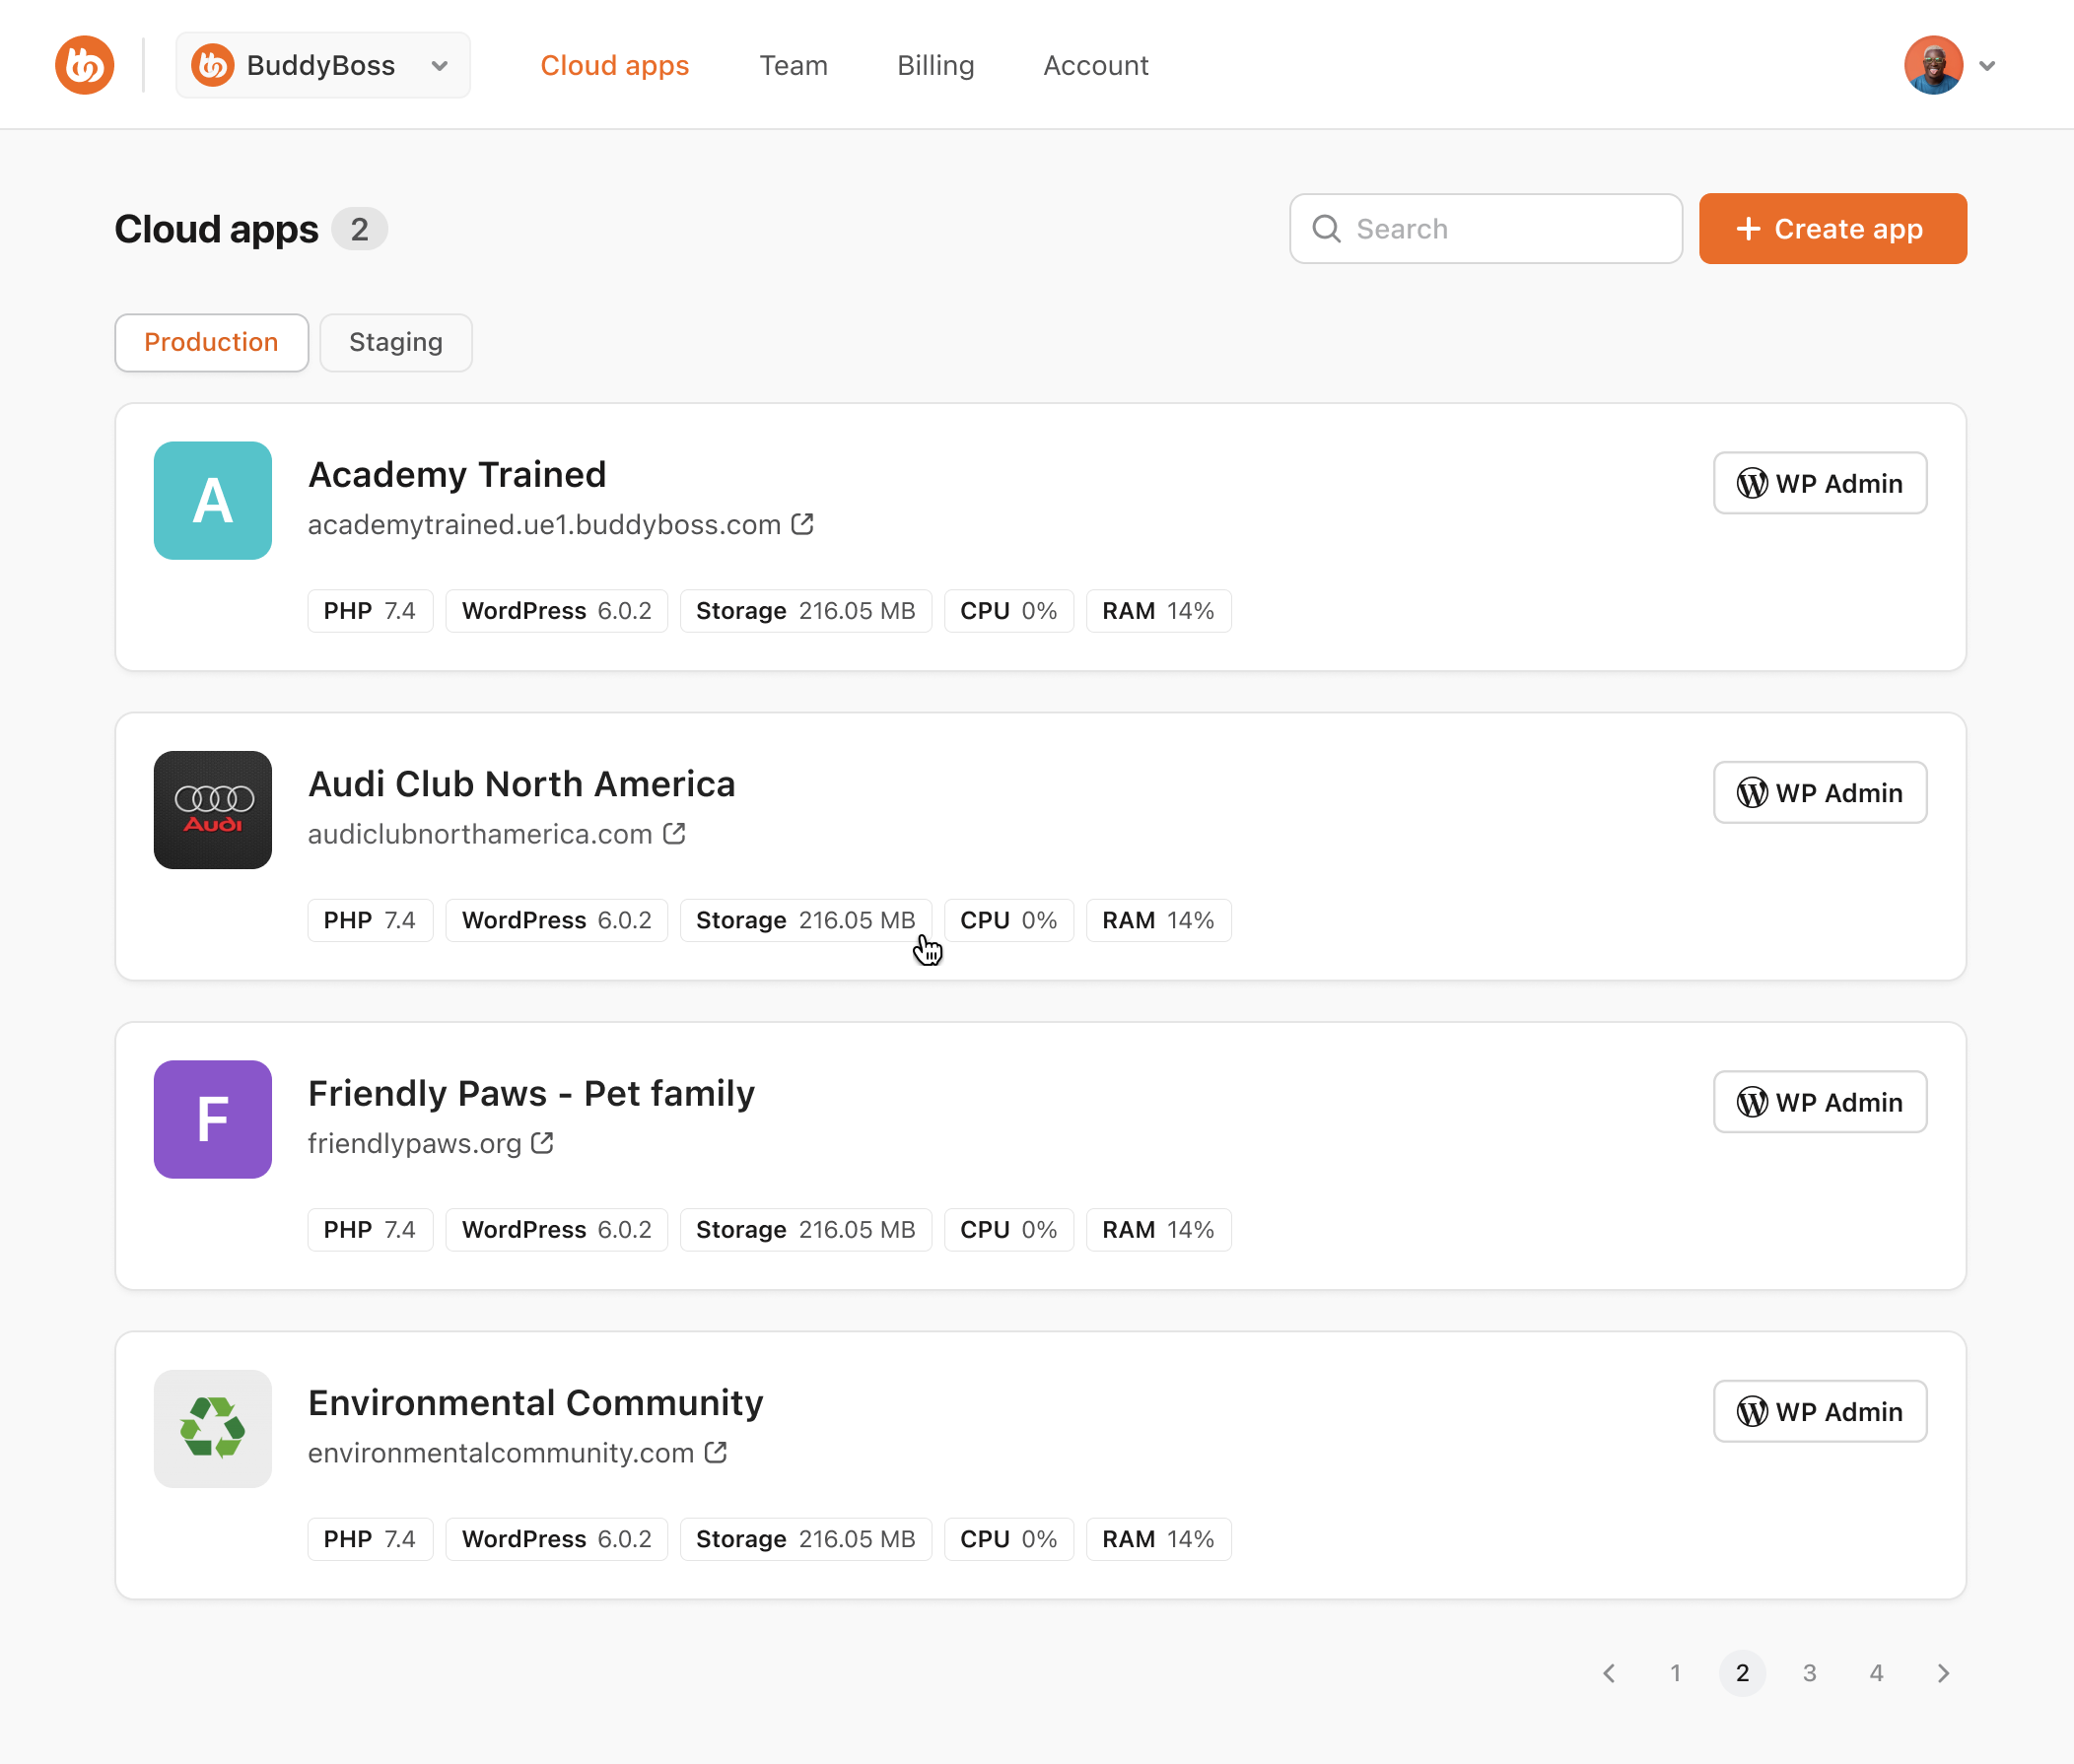Click the purple Friendly Paws 'F' icon
Image resolution: width=2074 pixels, height=1764 pixels.
tap(212, 1119)
